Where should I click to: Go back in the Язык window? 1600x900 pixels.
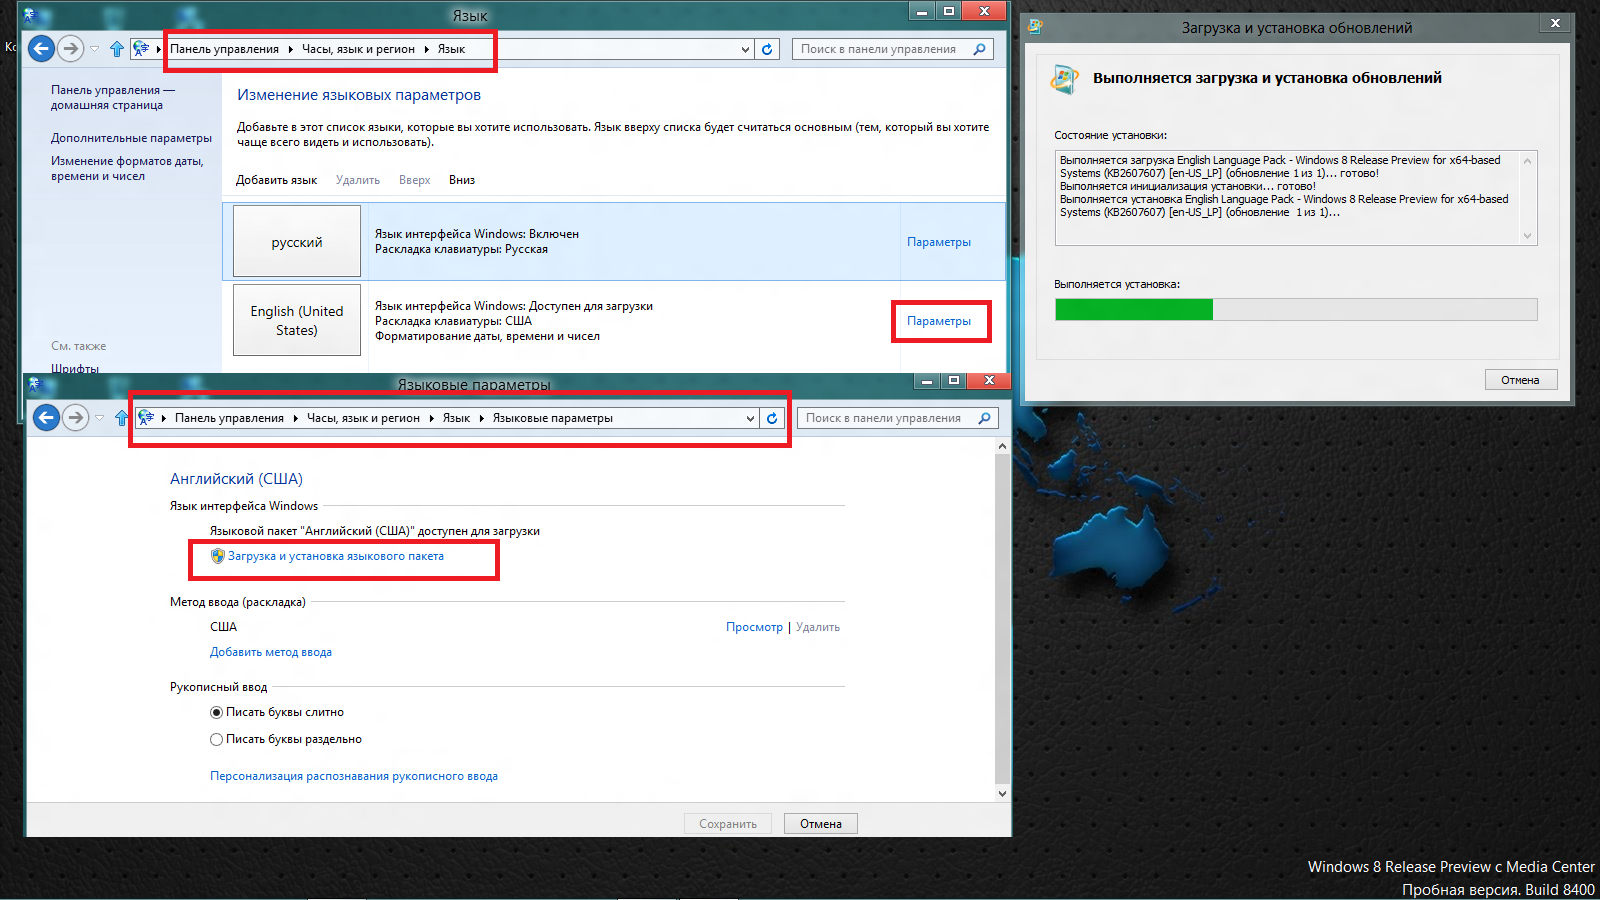41,48
